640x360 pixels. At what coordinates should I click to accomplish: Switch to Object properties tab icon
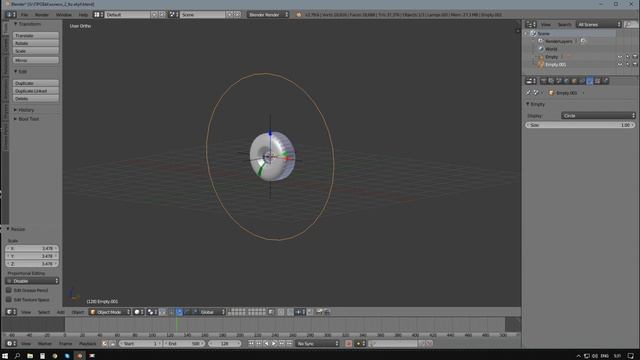(574, 81)
